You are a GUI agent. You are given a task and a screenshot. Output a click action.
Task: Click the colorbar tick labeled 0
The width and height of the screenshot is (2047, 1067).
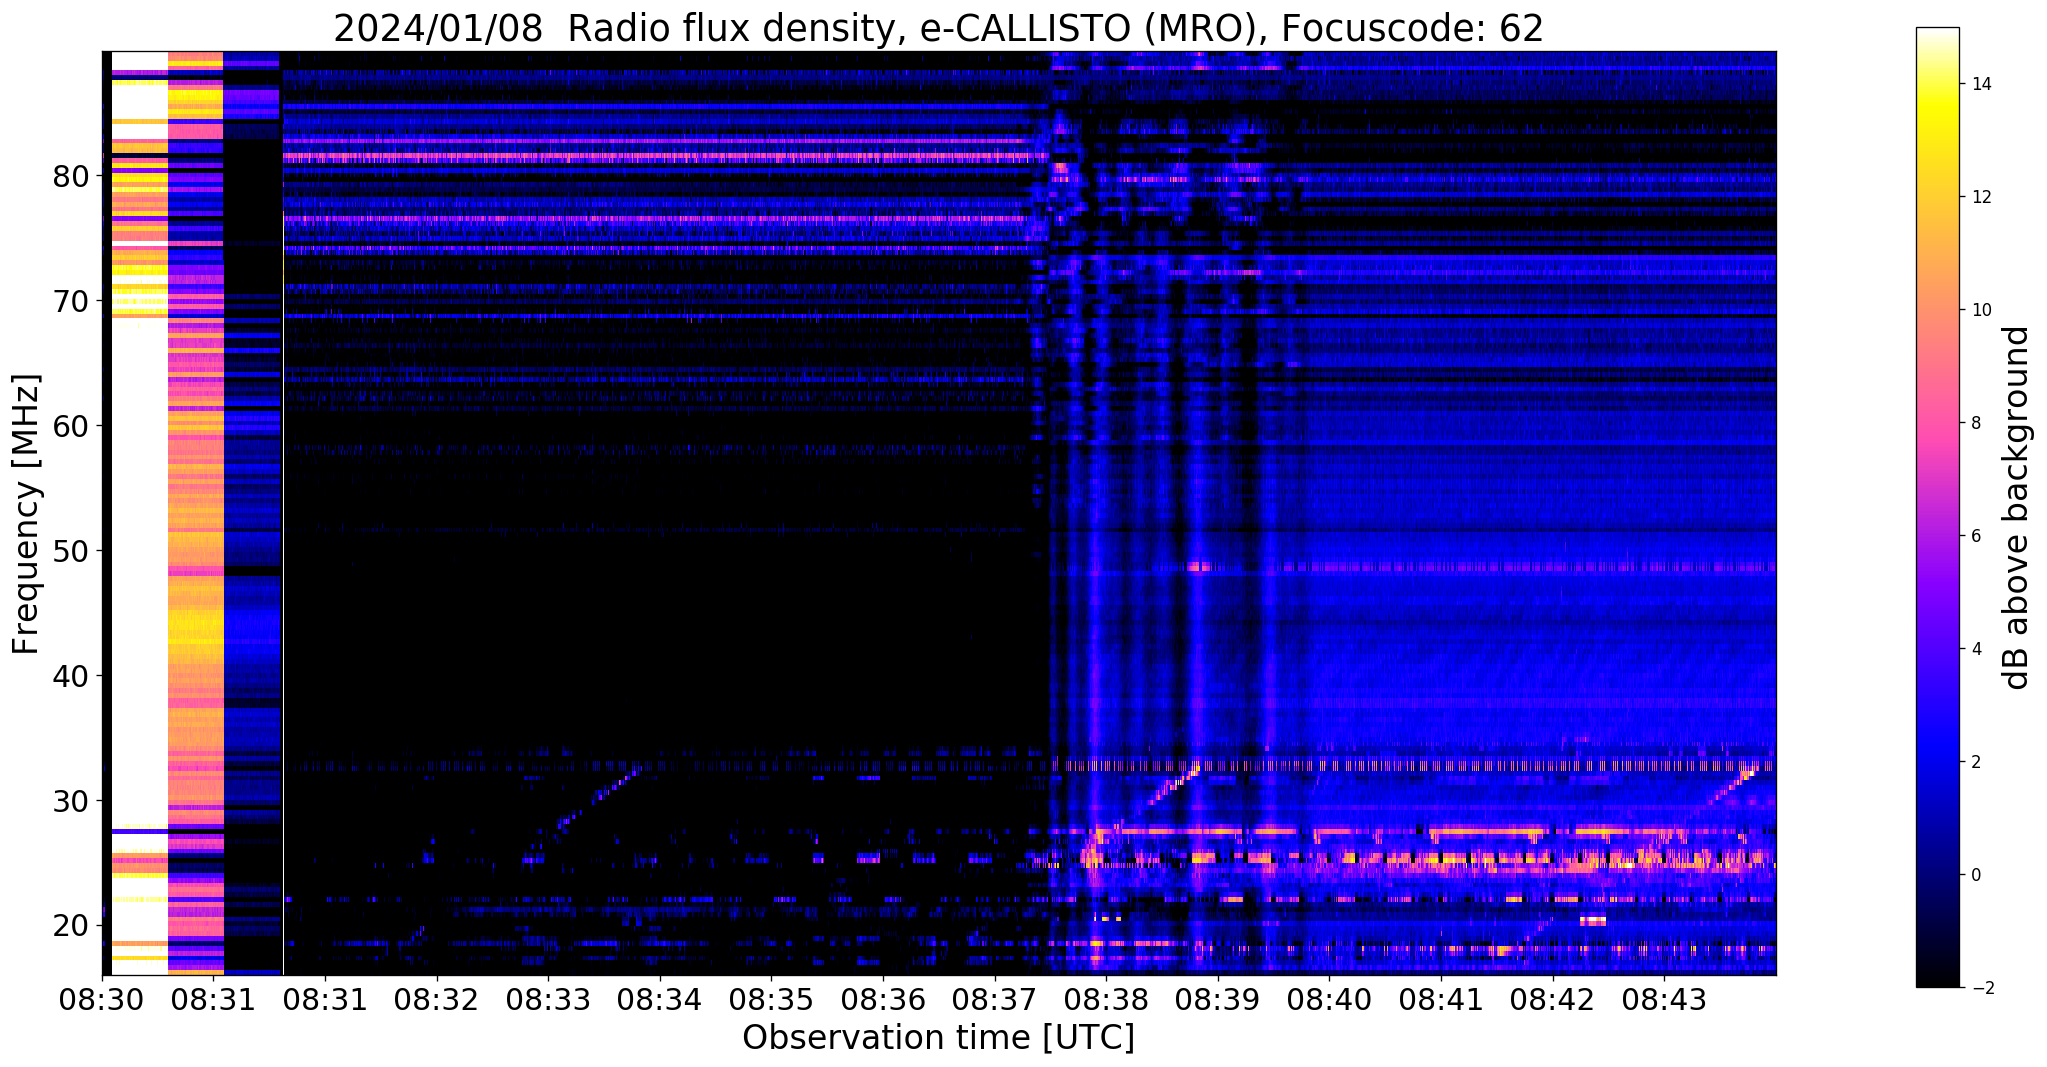tap(1975, 875)
